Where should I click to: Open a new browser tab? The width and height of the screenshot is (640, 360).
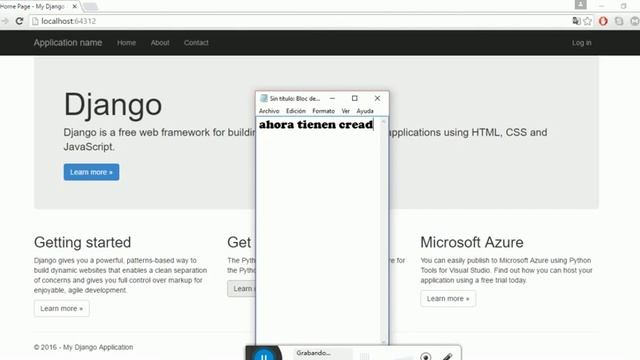coord(91,7)
